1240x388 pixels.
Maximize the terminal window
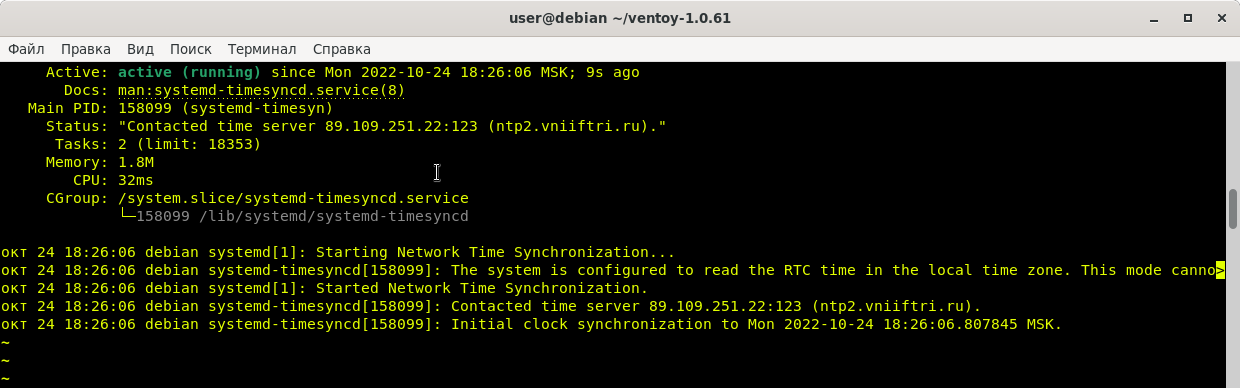(x=1188, y=18)
